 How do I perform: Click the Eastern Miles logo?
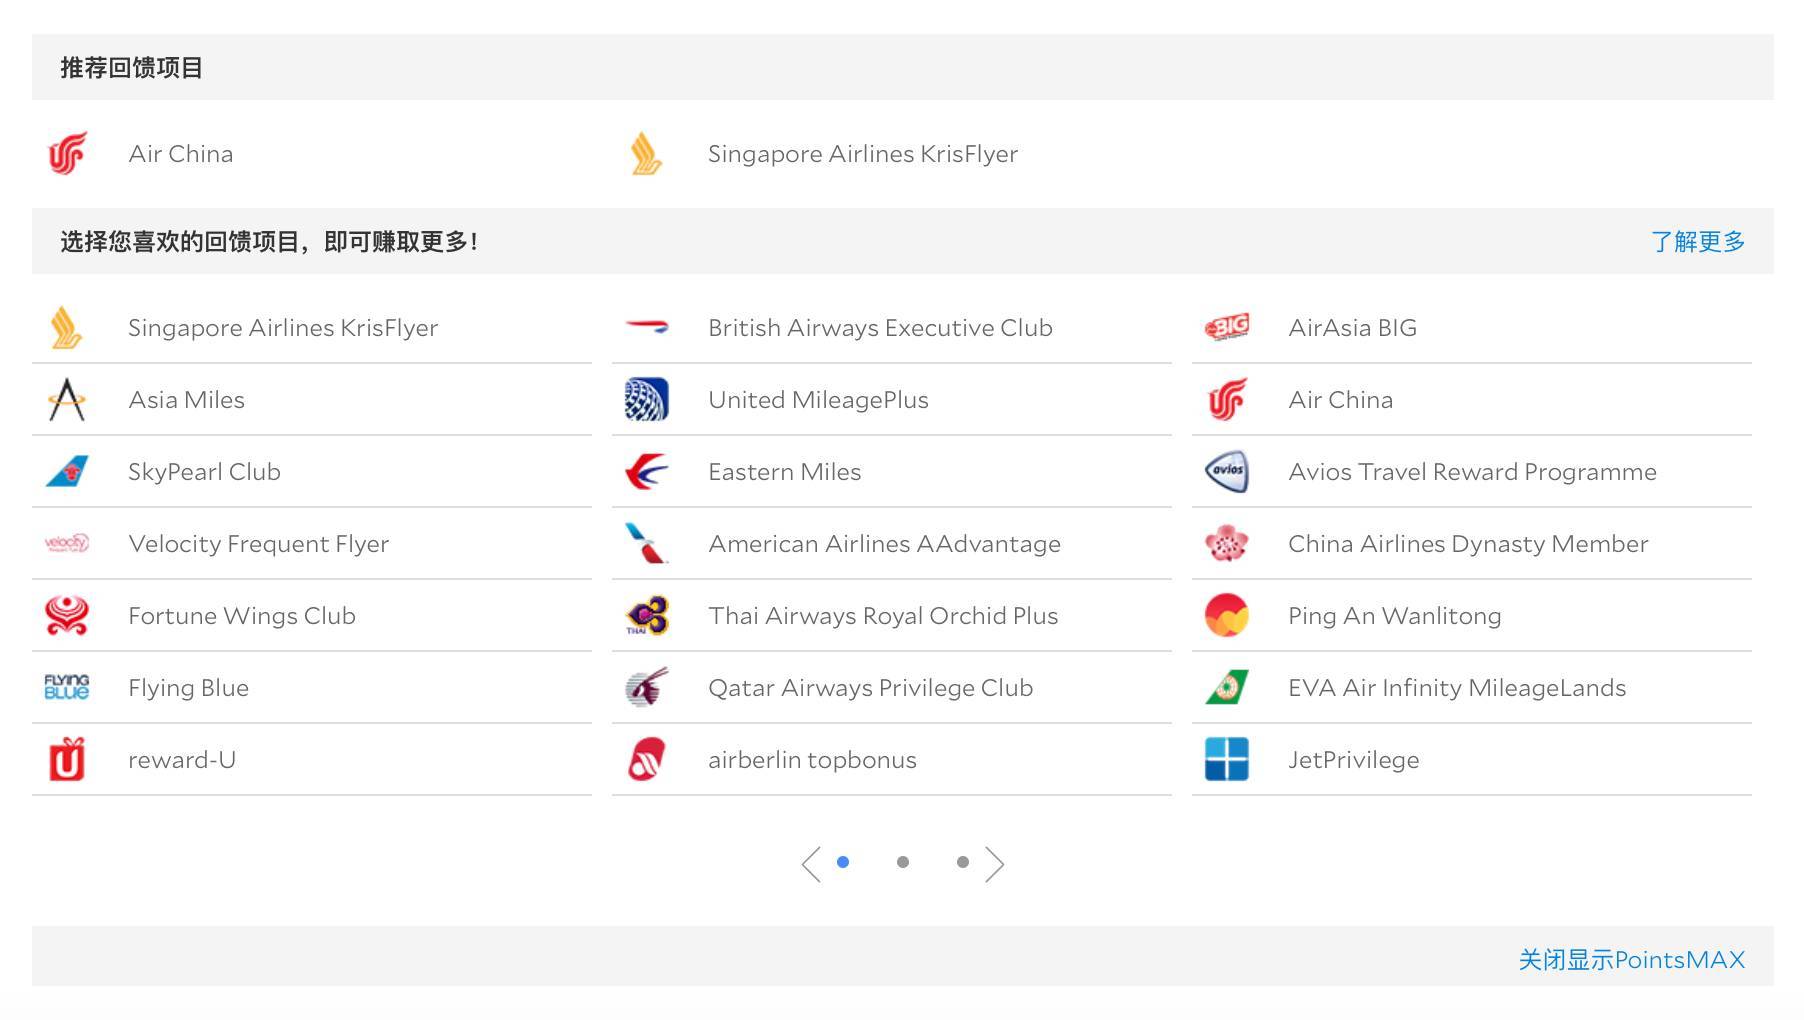pyautogui.click(x=647, y=472)
